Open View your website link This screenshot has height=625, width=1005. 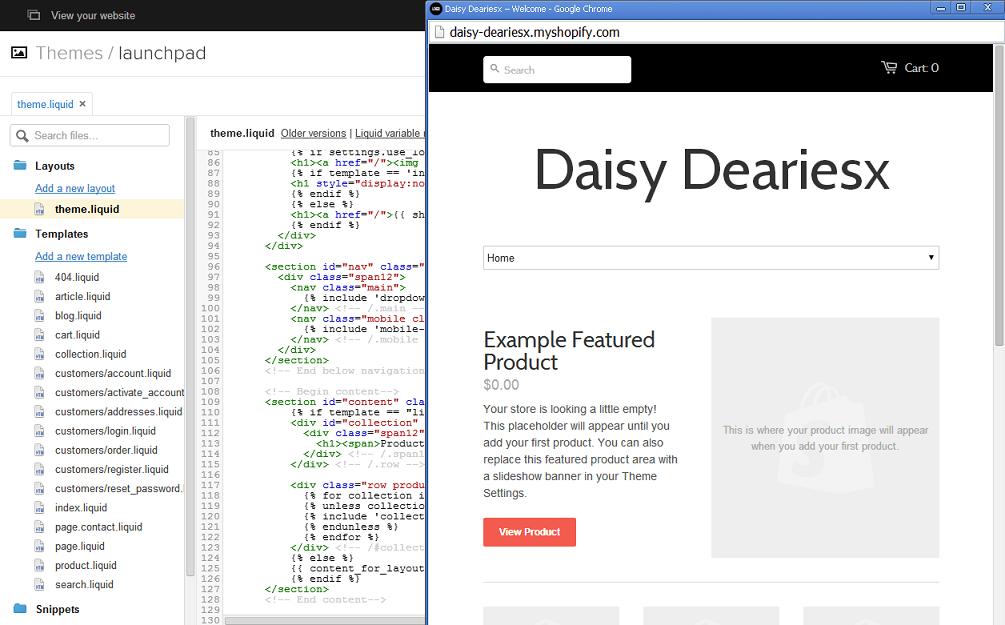click(93, 15)
